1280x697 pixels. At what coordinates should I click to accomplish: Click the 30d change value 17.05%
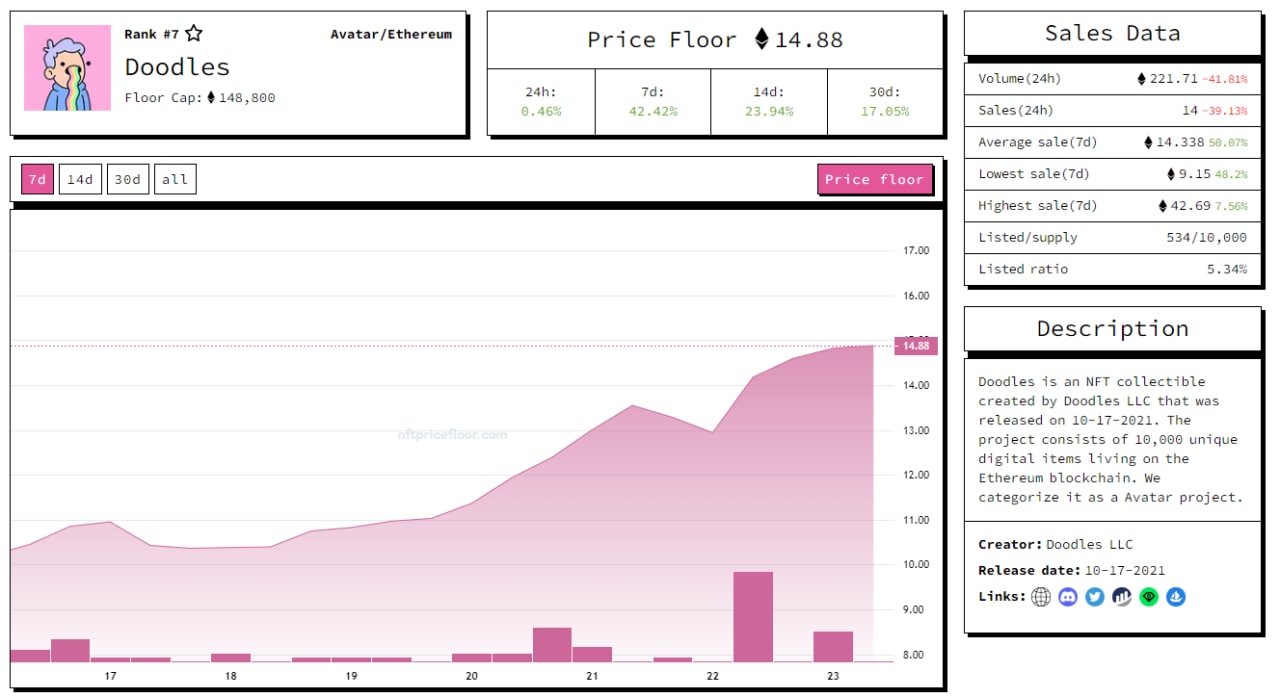[x=885, y=112]
